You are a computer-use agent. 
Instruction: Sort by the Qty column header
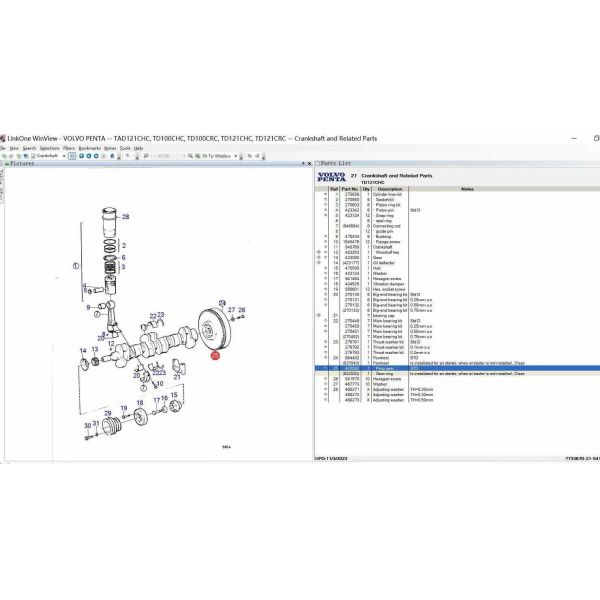coord(366,189)
